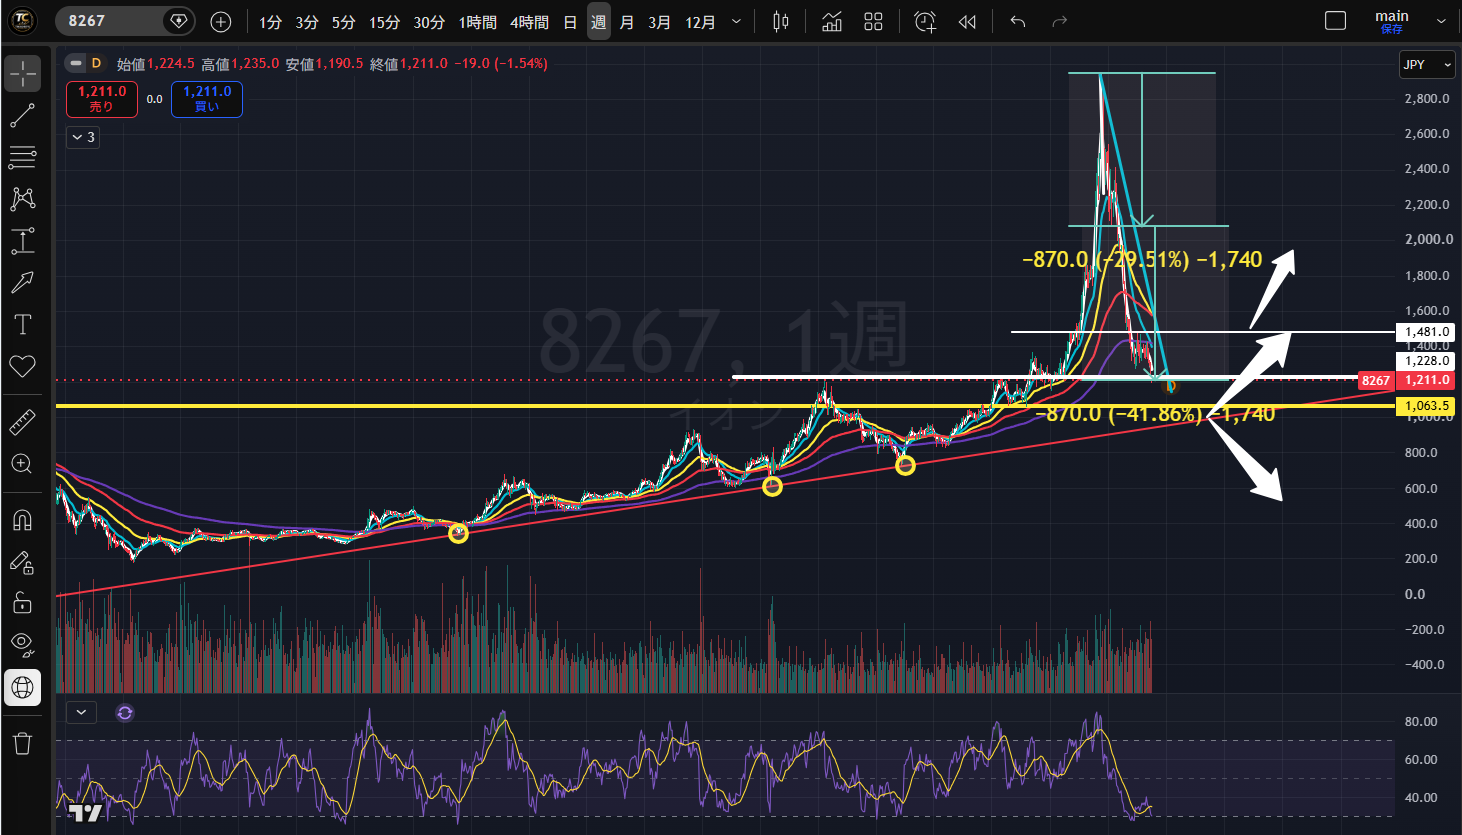Viewport: 1462px width, 835px height.
Task: Start bar replay mode
Action: click(967, 21)
